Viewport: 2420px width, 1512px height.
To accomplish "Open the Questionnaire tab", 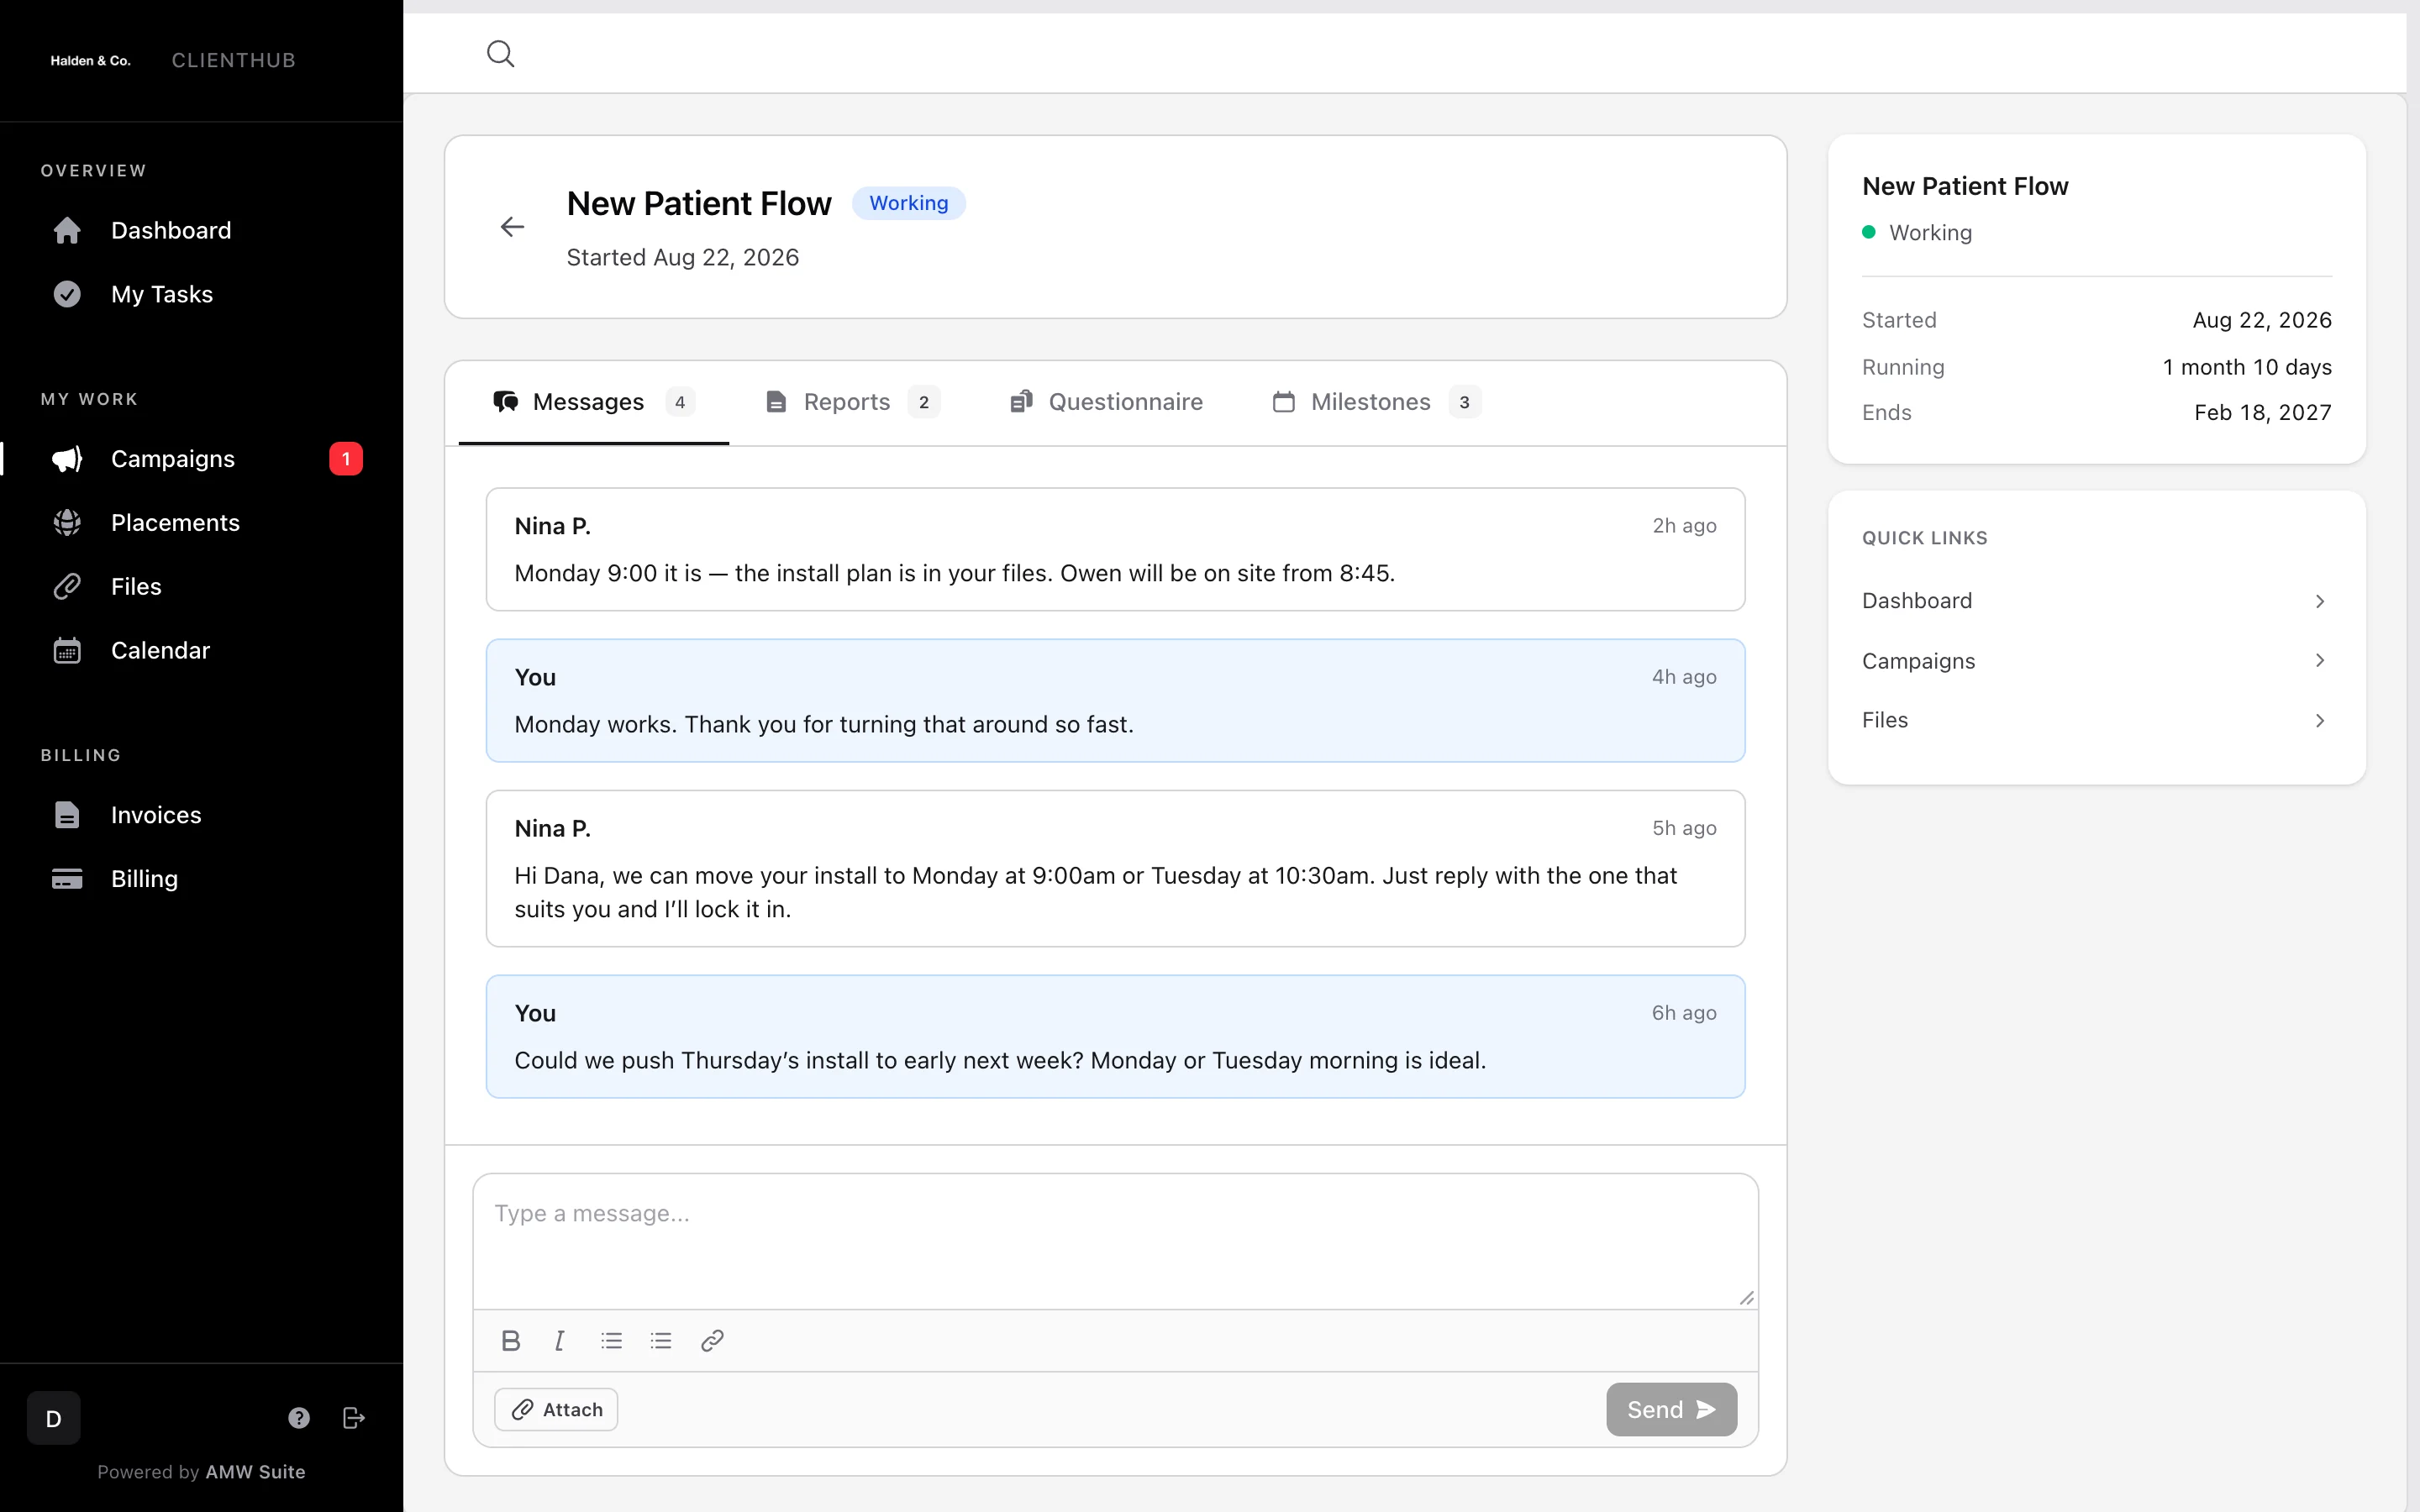I will point(1106,402).
